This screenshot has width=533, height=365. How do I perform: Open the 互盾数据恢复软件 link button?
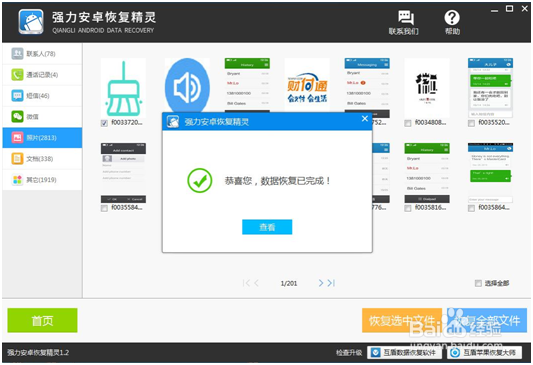click(405, 353)
